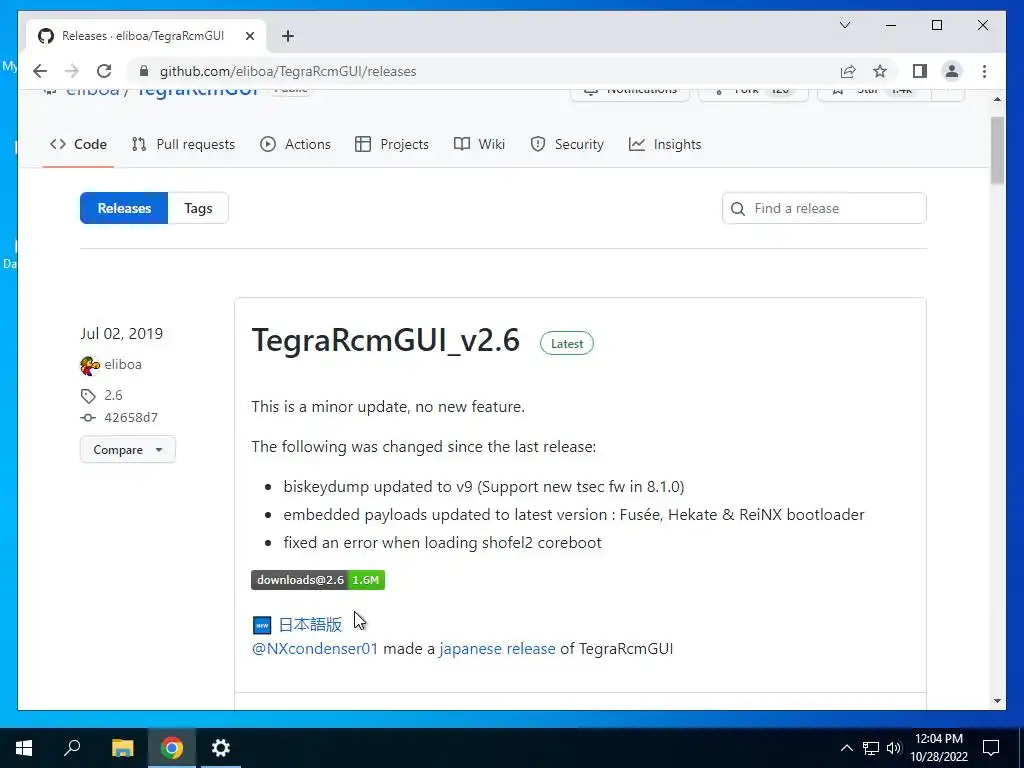Click the blue NEW emoji icon
The height and width of the screenshot is (768, 1024).
[262, 625]
